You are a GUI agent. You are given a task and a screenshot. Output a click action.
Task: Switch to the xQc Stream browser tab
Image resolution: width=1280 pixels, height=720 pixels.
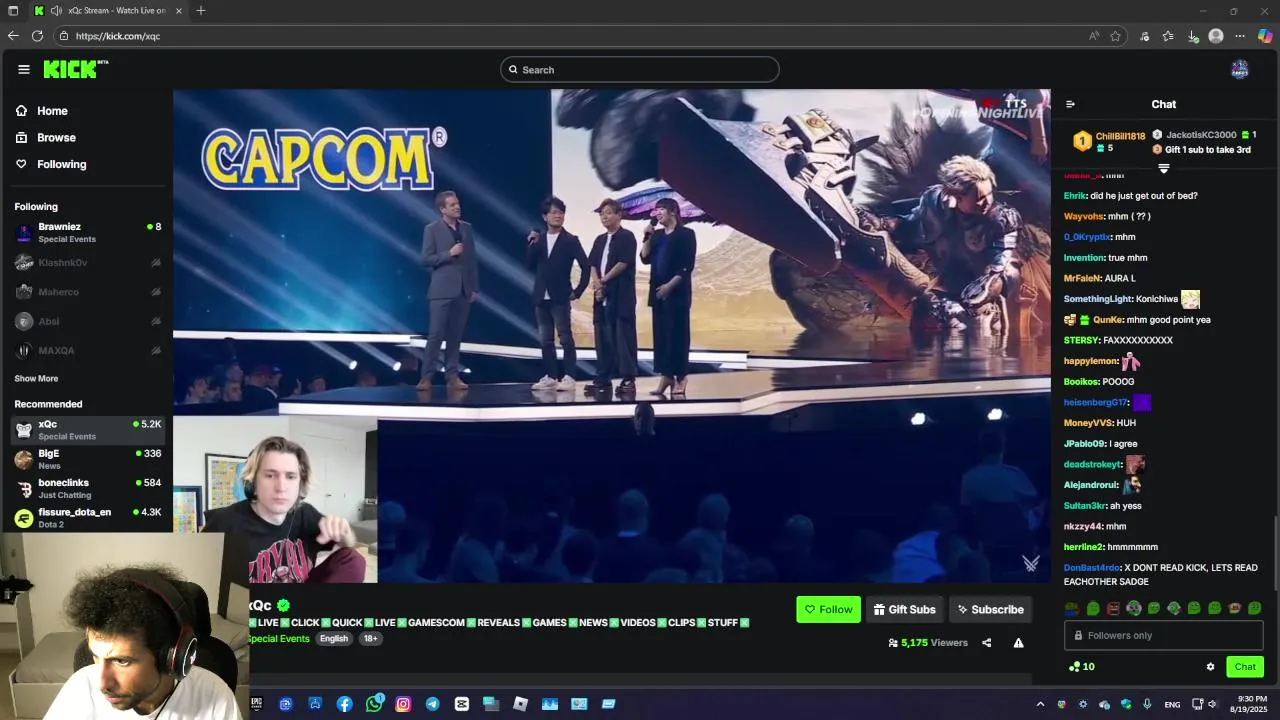108,11
